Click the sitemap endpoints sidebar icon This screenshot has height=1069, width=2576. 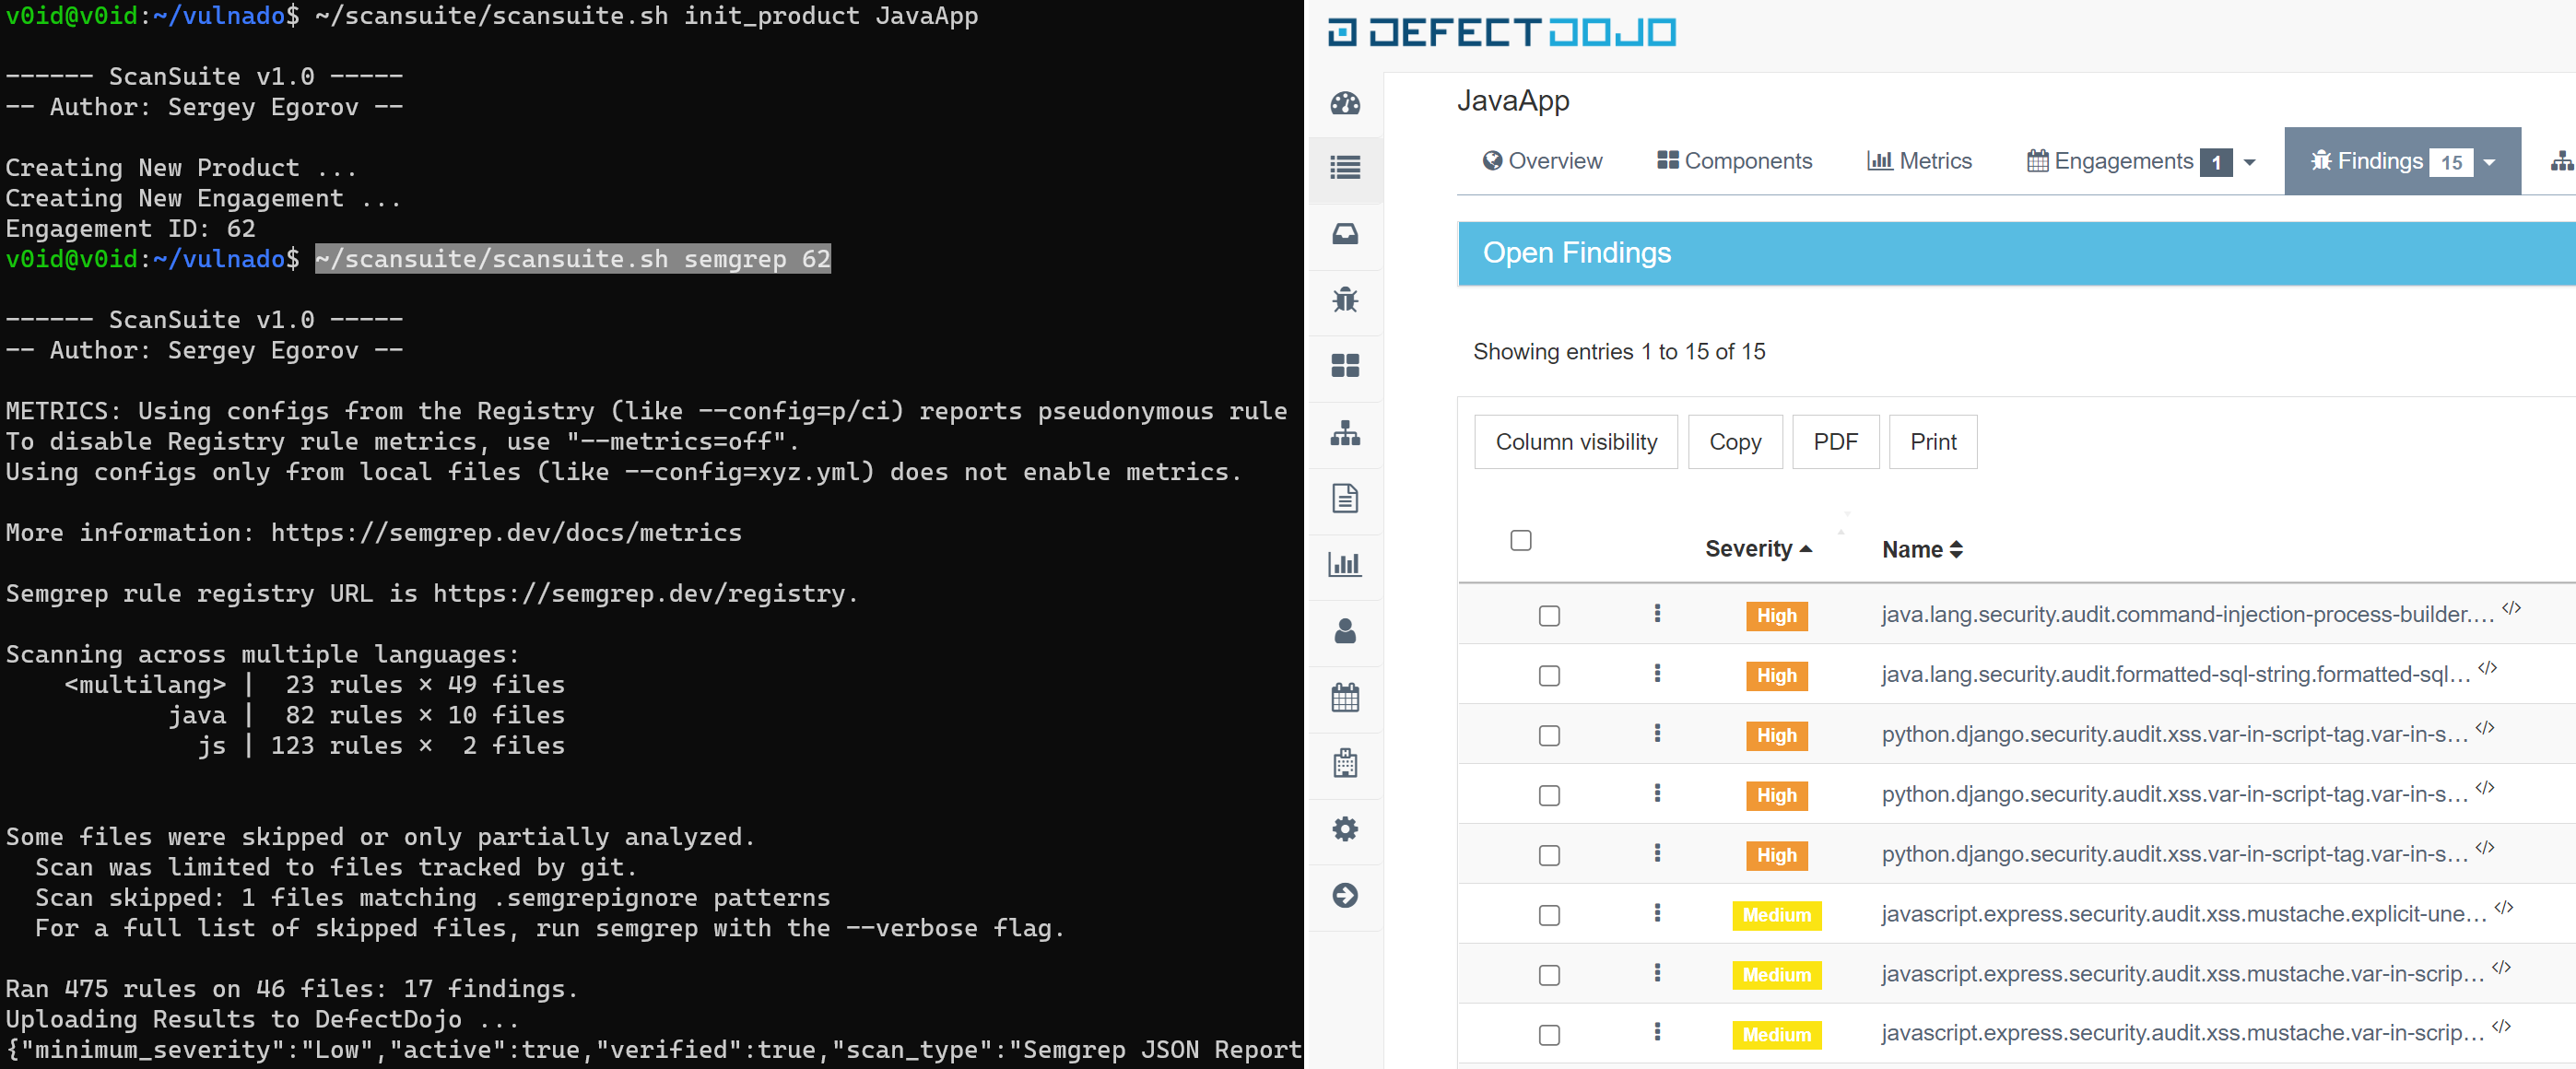pyautogui.click(x=1345, y=433)
